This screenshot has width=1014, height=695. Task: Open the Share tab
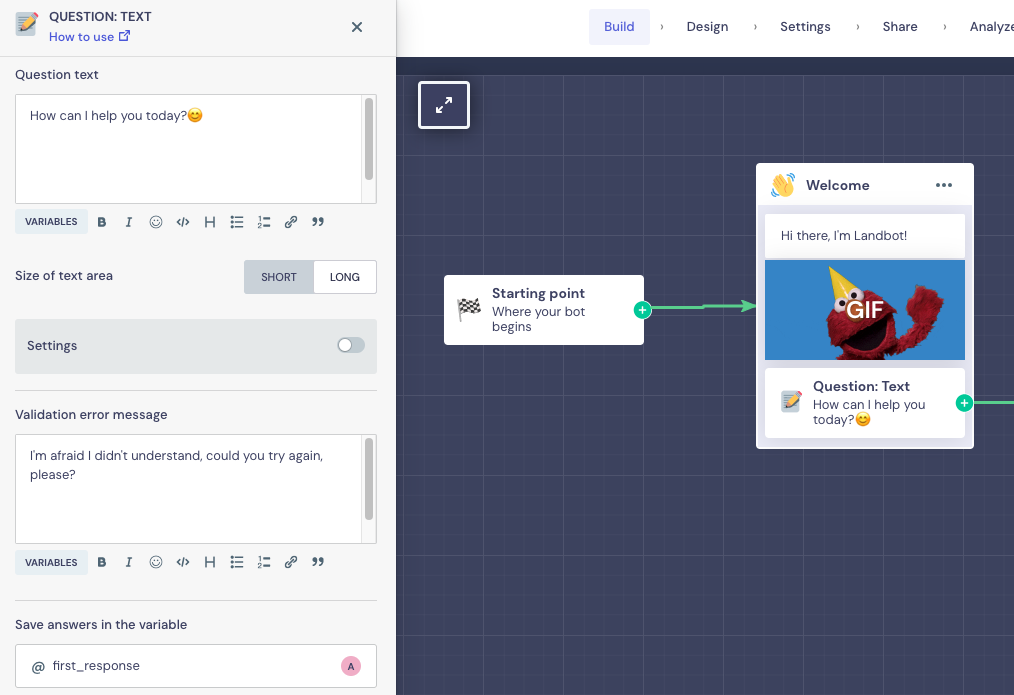pos(900,27)
